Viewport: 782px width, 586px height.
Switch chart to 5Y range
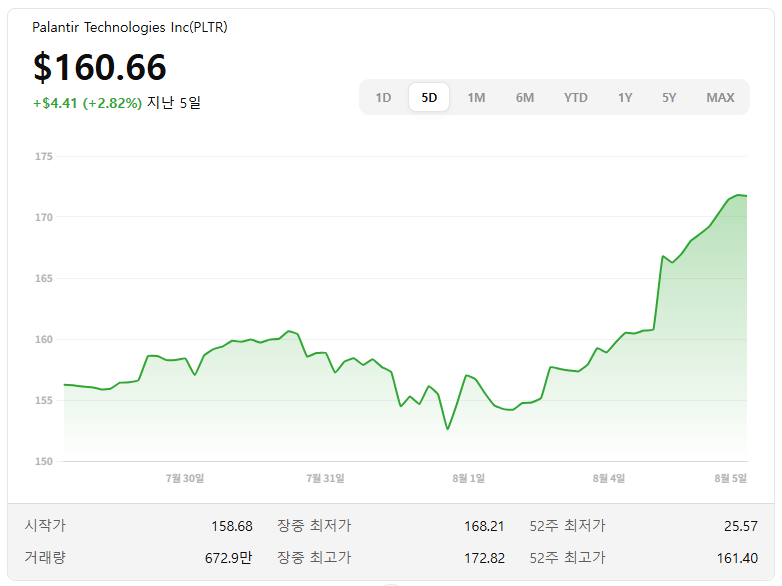point(669,97)
